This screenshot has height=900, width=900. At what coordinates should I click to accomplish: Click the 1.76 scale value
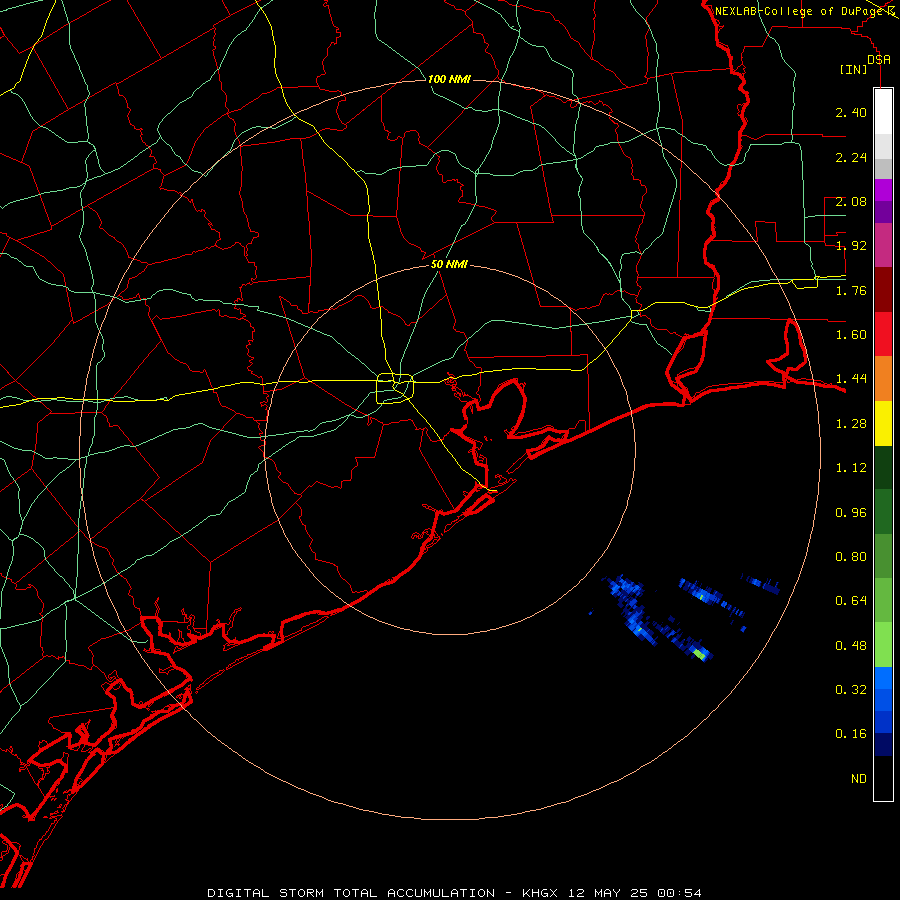[x=851, y=290]
